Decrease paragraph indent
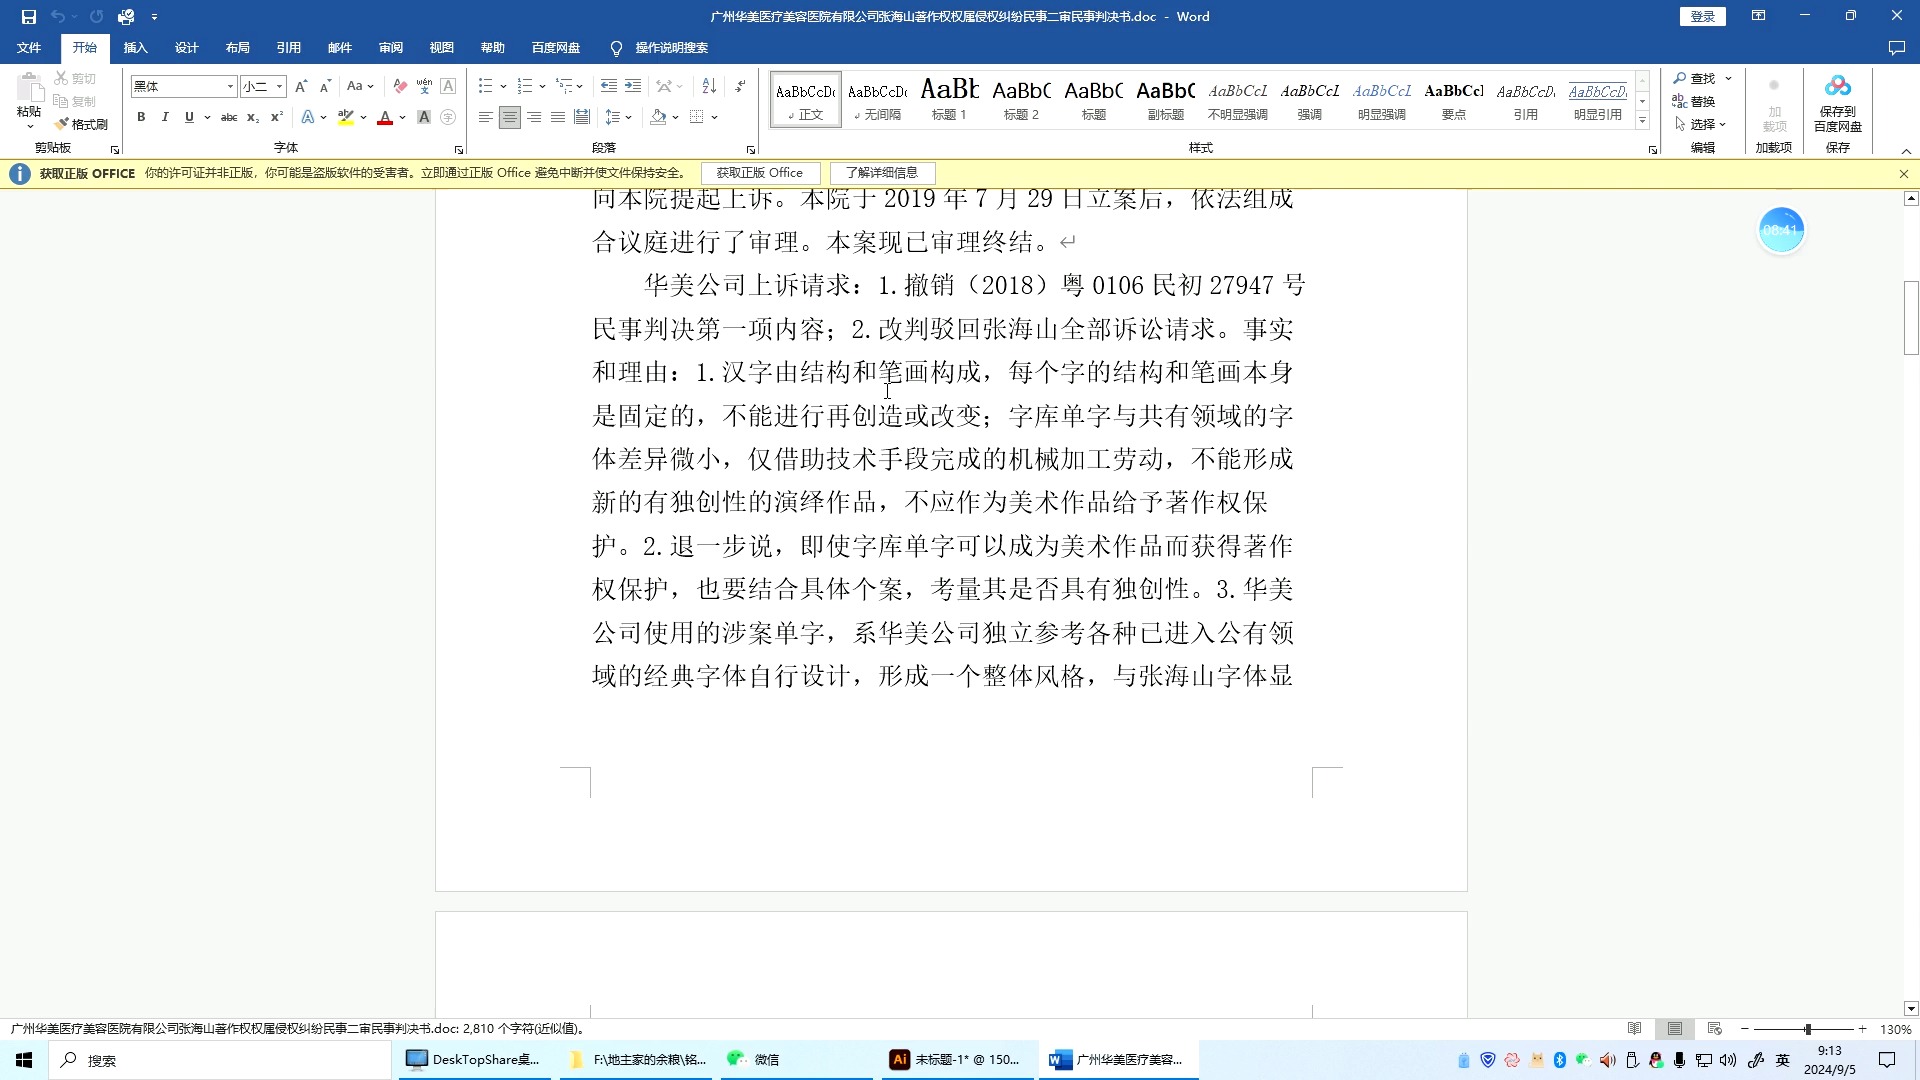The width and height of the screenshot is (1920, 1080). [x=609, y=86]
